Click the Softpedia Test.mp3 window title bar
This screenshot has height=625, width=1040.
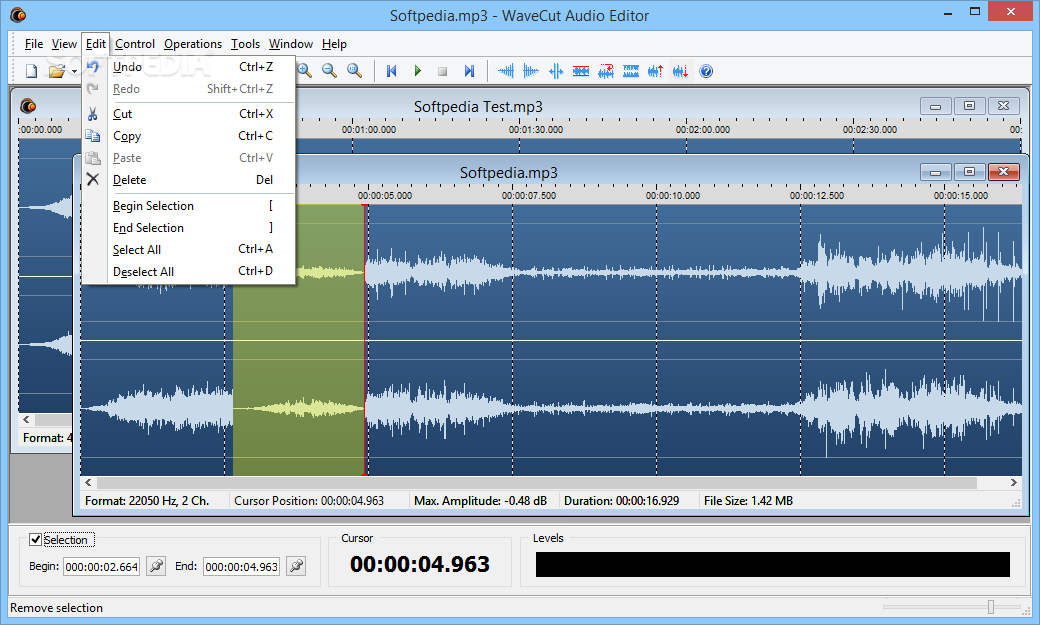coord(478,106)
